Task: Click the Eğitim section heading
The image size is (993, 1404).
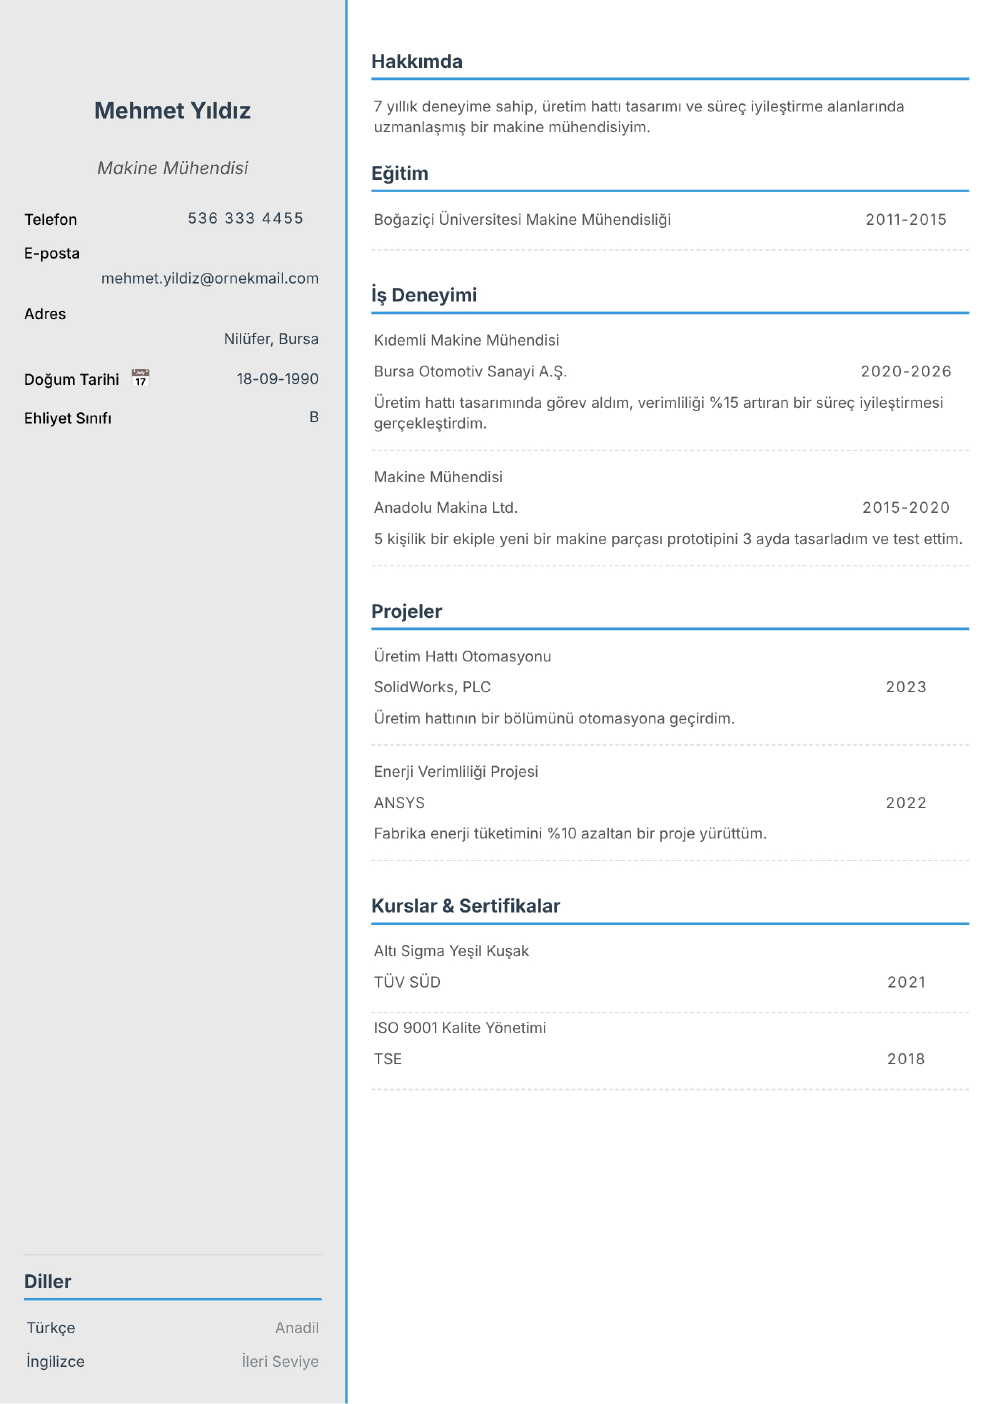Action: (400, 174)
